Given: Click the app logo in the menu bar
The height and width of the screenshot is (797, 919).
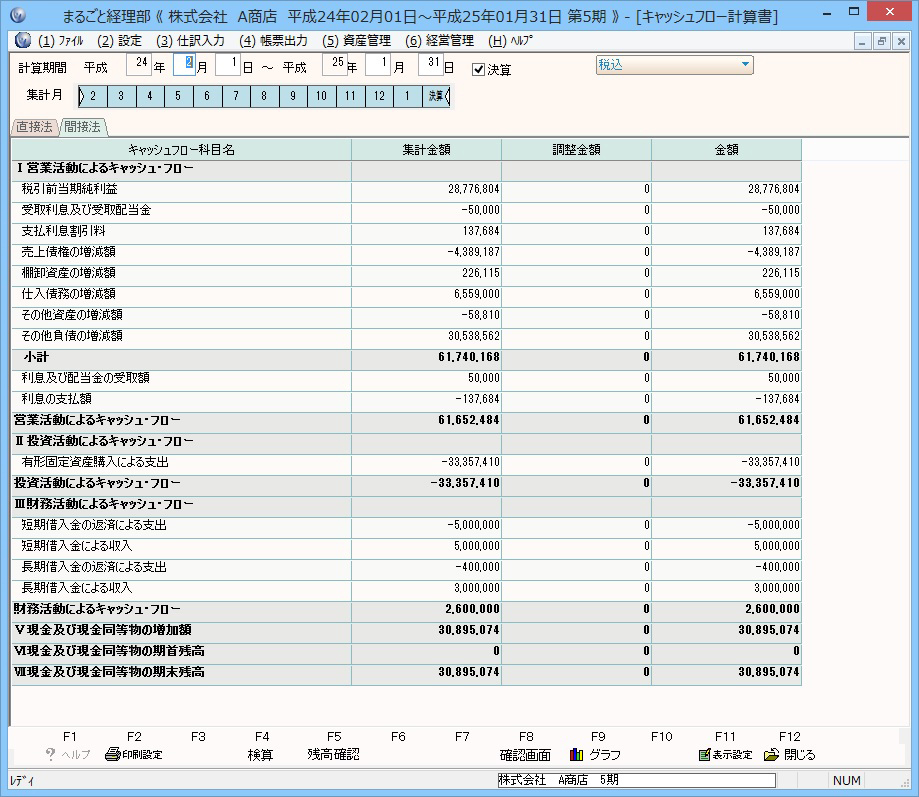Looking at the screenshot, I should [22, 40].
